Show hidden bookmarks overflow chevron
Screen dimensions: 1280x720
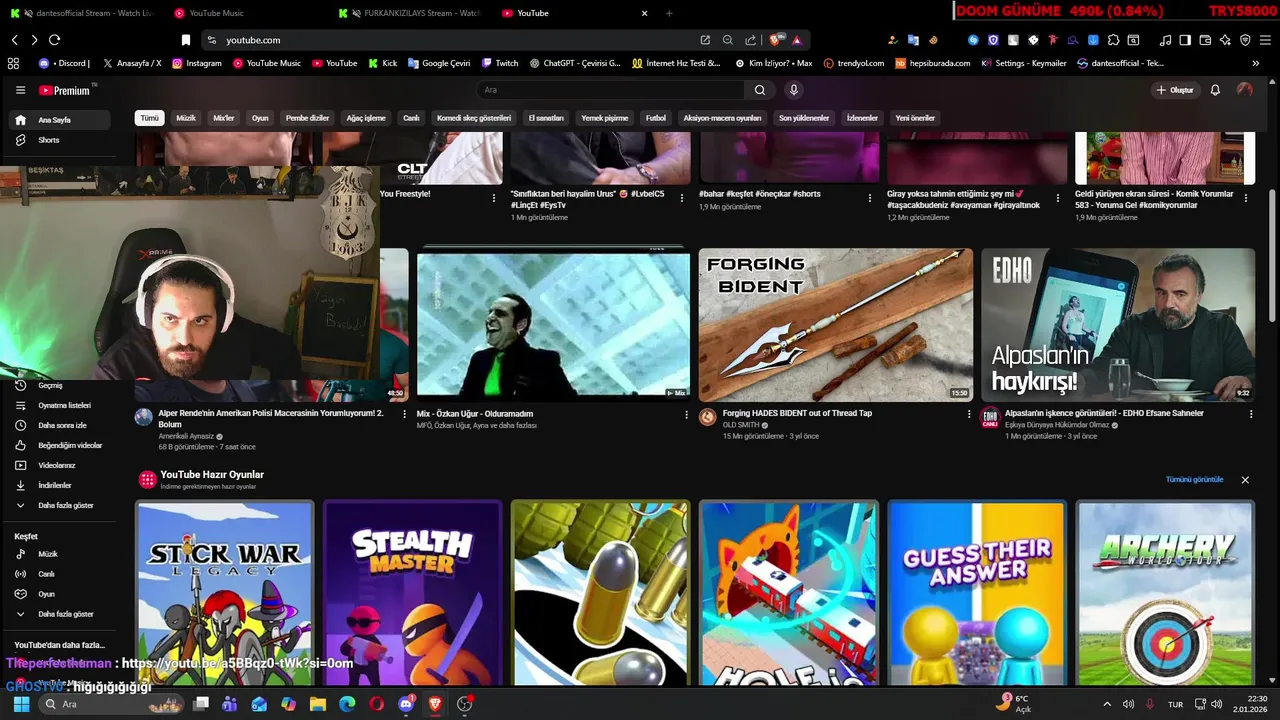coord(1256,63)
